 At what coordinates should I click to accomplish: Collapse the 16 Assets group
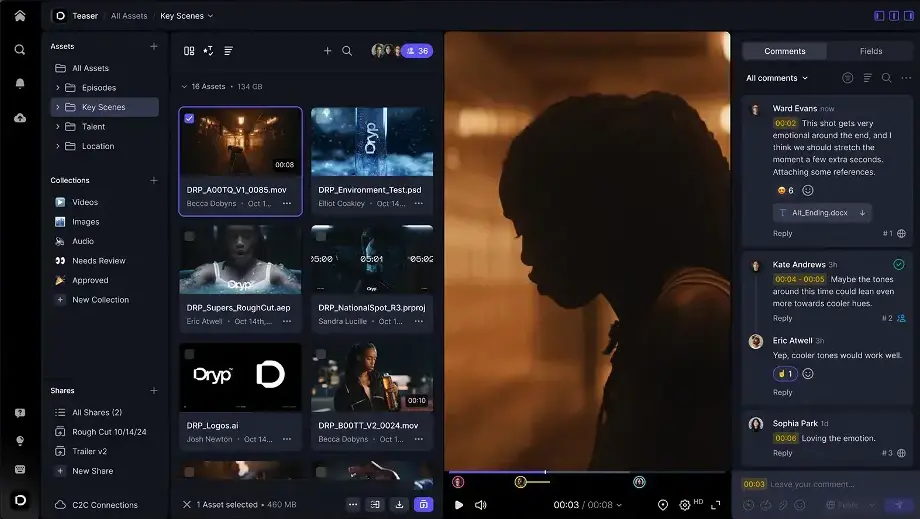tap(184, 87)
